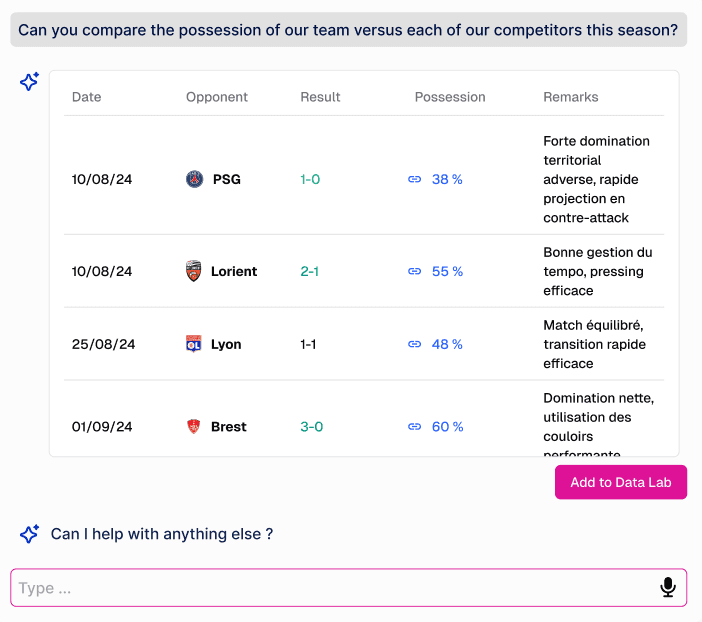
Task: Click the Brest team crest icon
Action: pos(194,426)
